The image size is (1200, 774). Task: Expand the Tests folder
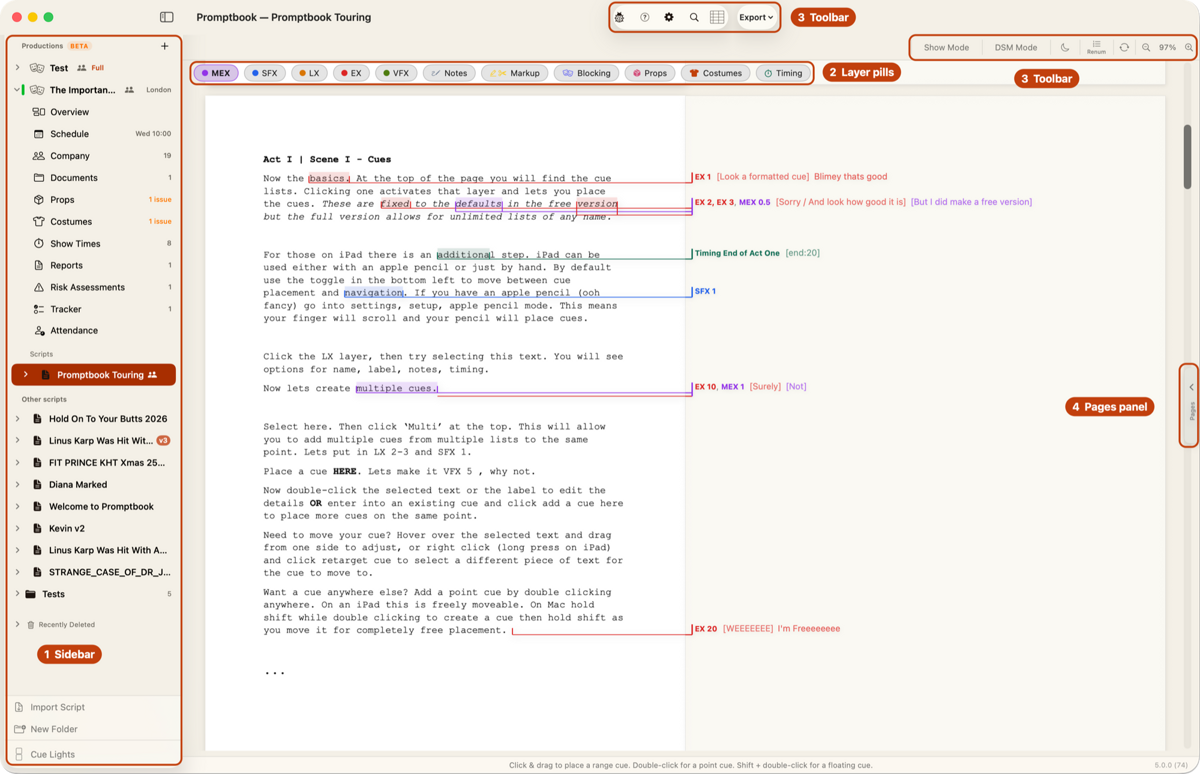click(x=18, y=594)
